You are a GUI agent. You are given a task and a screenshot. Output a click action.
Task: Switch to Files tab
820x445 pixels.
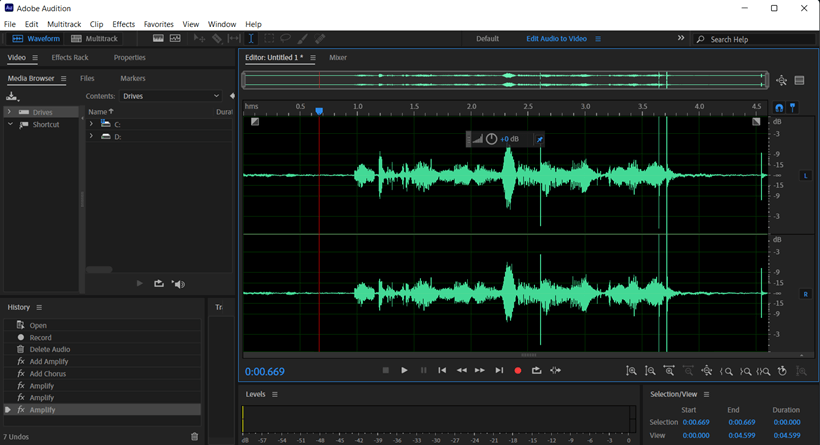87,78
